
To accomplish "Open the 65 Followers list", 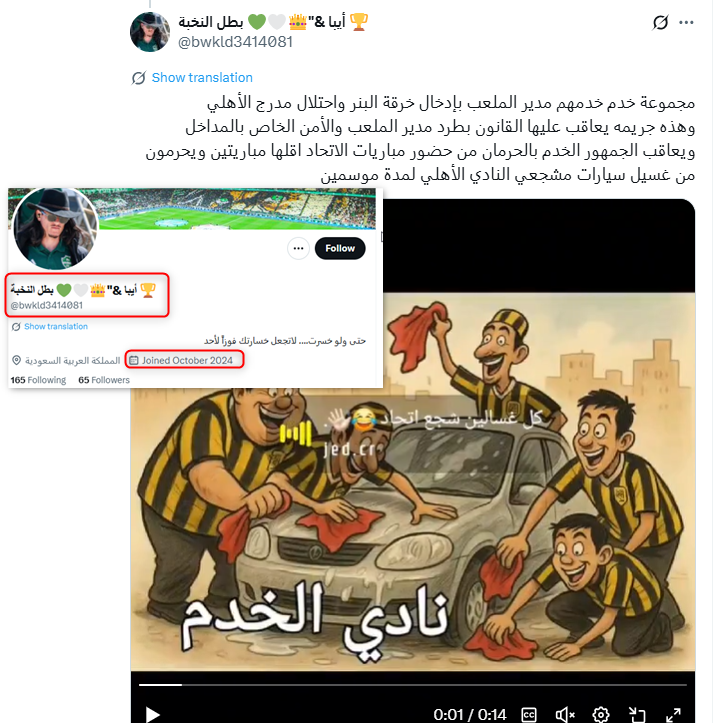I will (x=104, y=380).
